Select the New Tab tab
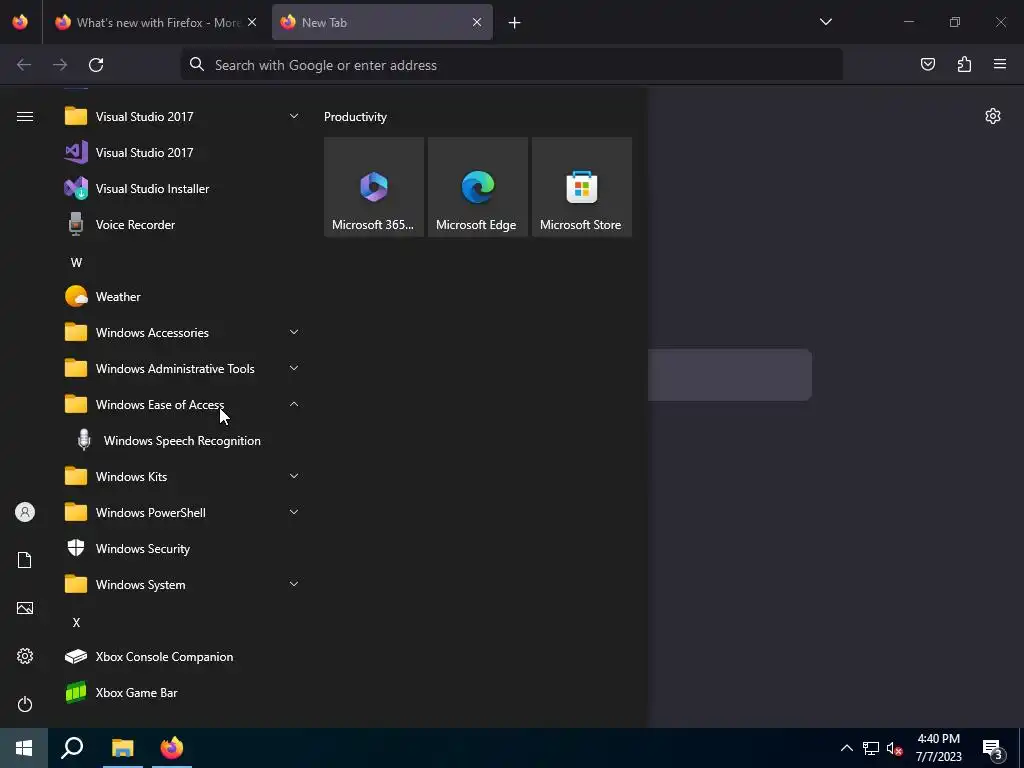Screen dimensions: 1024x768 point(382,22)
